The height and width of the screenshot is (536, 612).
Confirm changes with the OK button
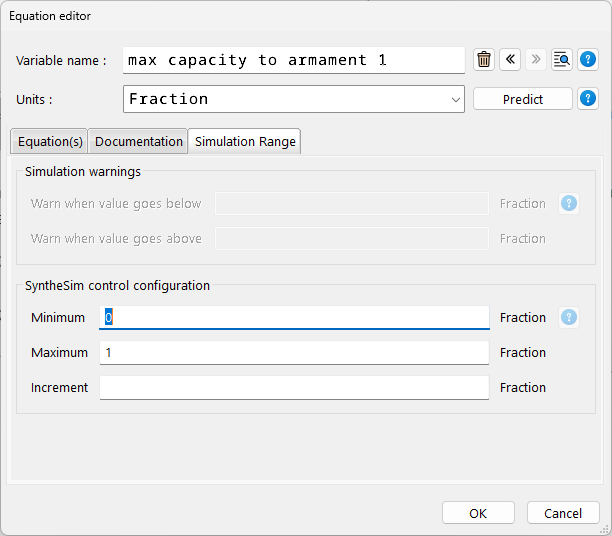478,513
